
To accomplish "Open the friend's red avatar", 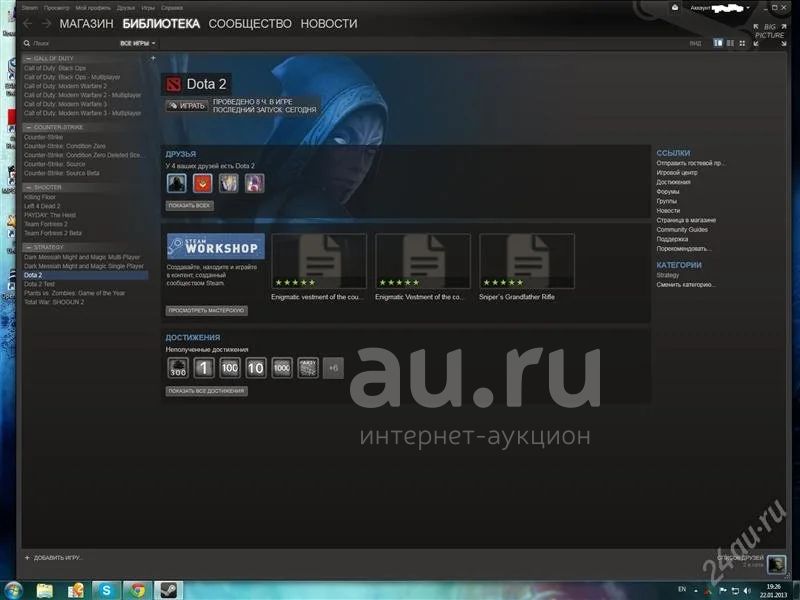I will point(203,183).
